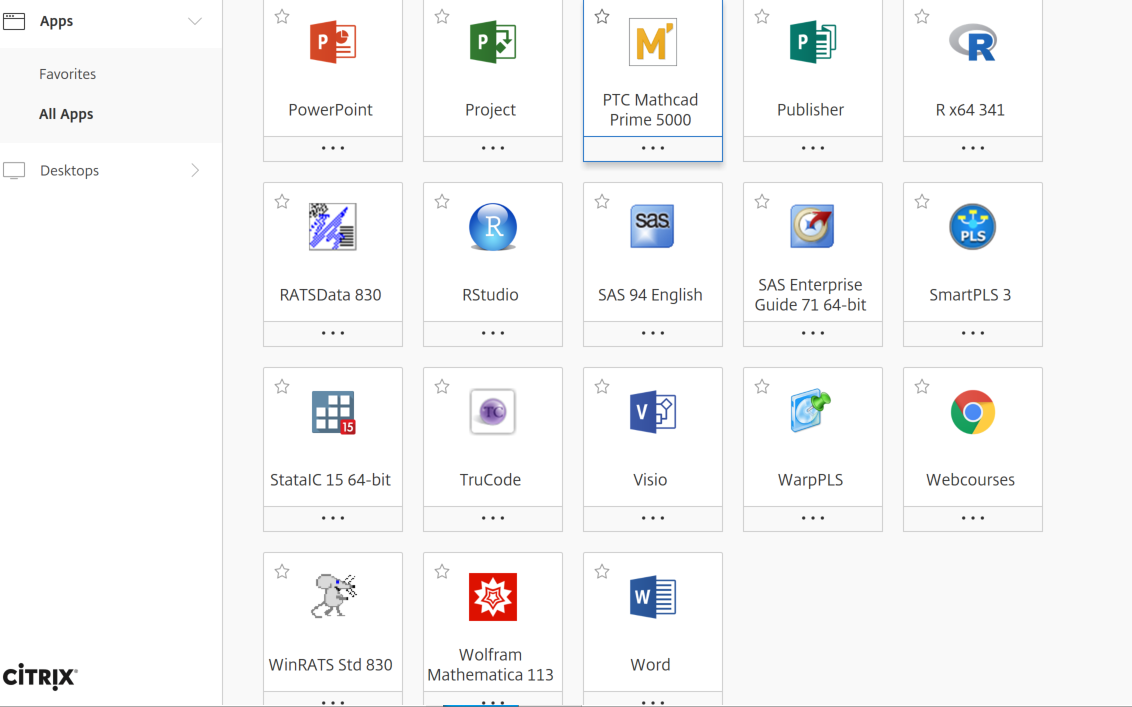Select Favorites in the sidebar
This screenshot has width=1132, height=707.
tap(67, 74)
